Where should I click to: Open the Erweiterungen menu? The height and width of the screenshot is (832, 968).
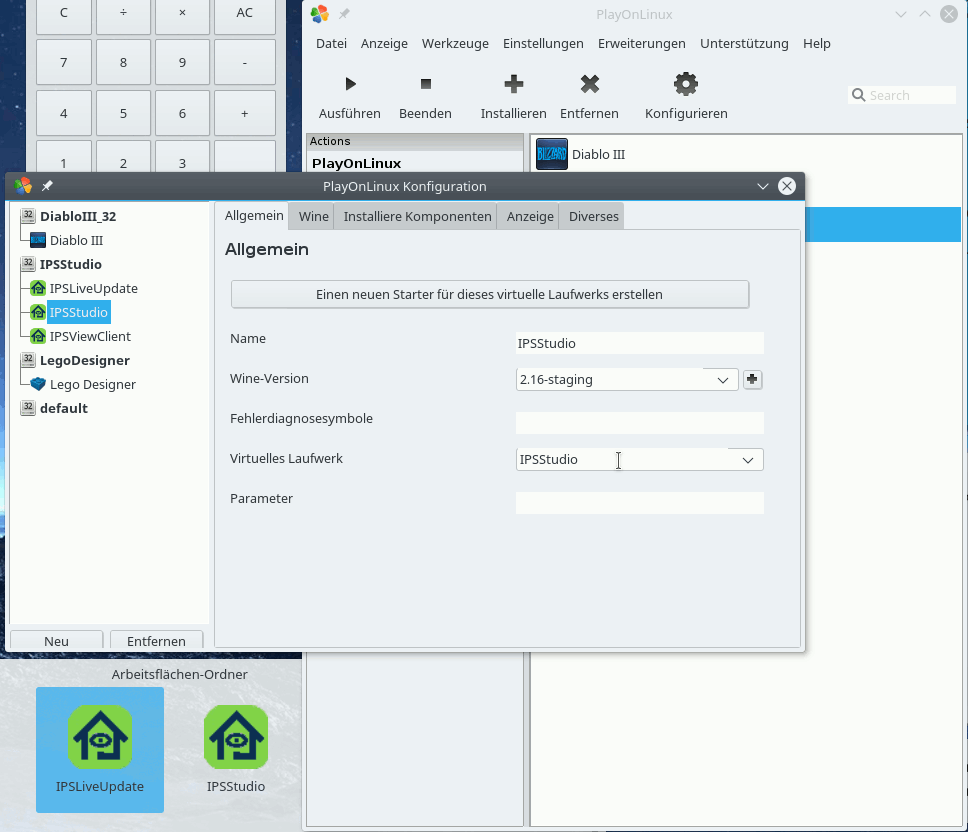[641, 43]
